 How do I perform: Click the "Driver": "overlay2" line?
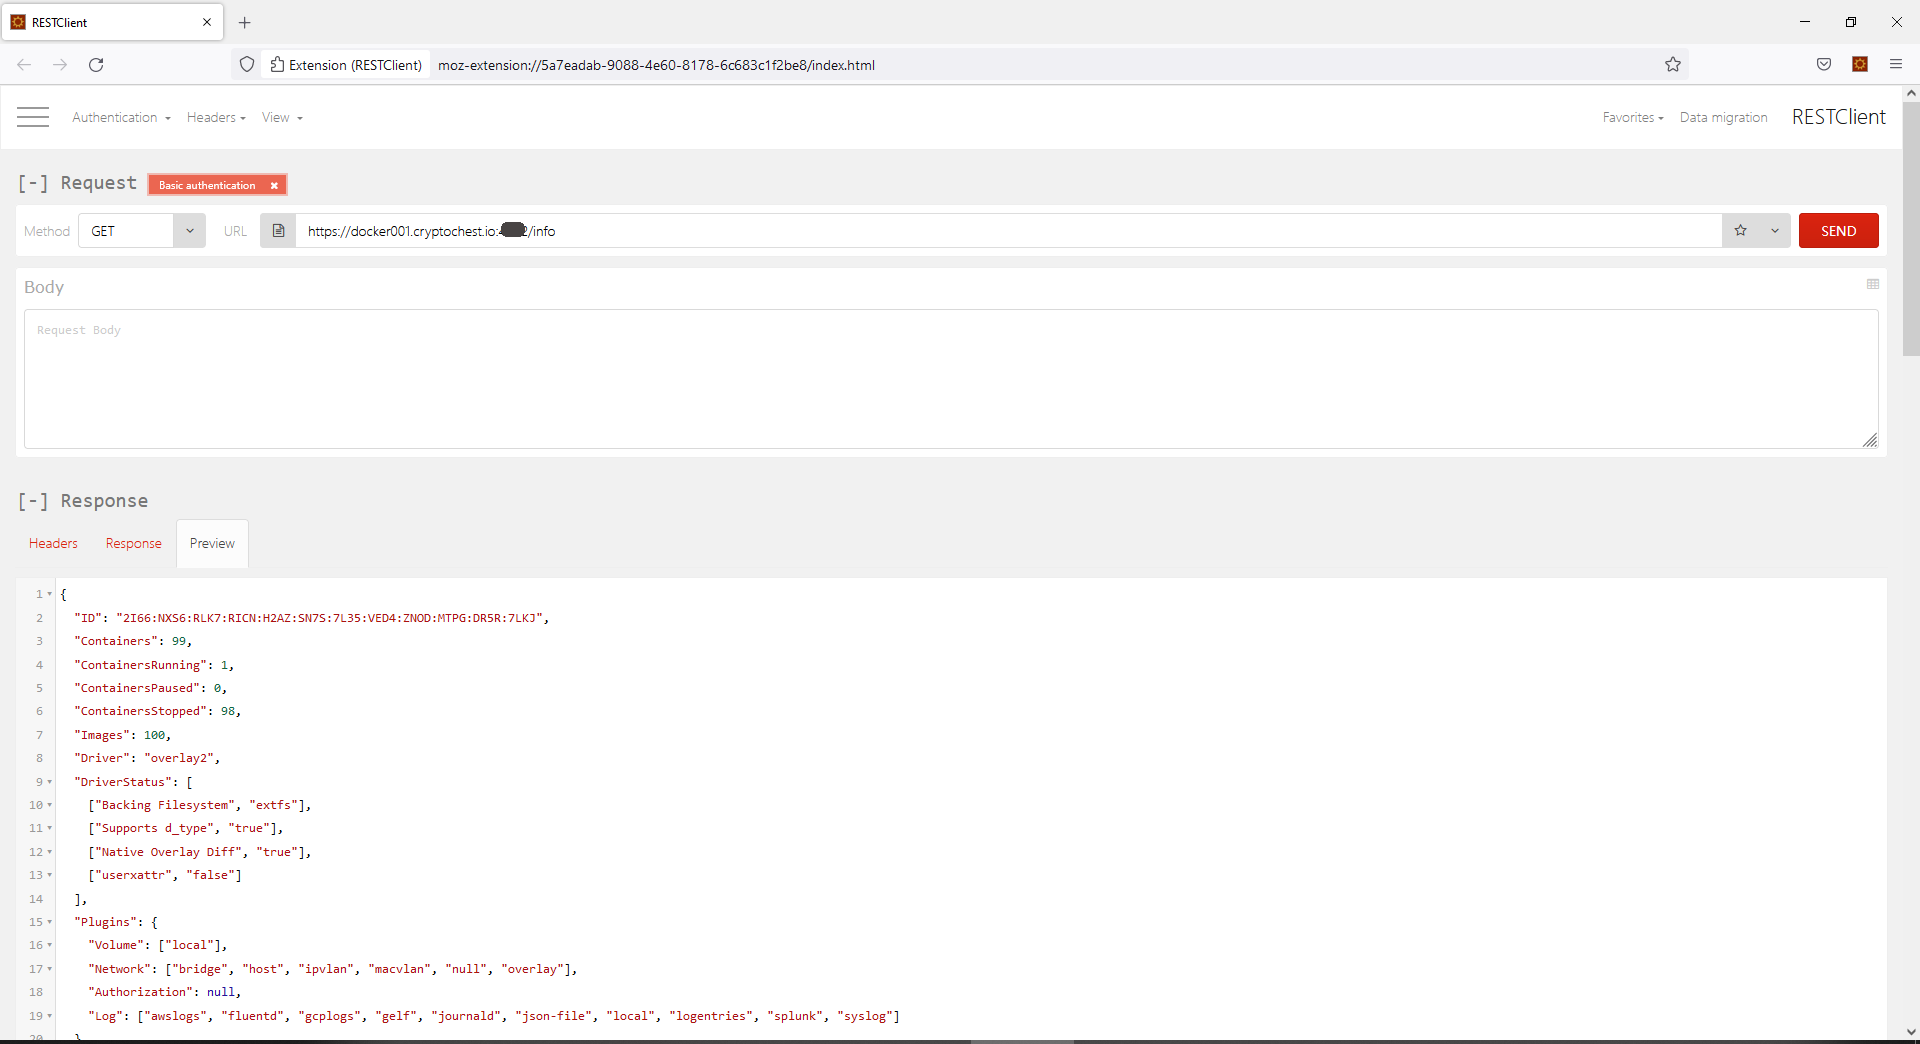pos(147,759)
